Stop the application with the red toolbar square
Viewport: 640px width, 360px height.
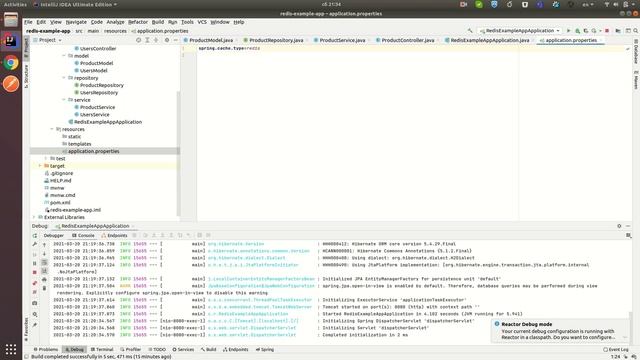pyautogui.click(x=607, y=31)
